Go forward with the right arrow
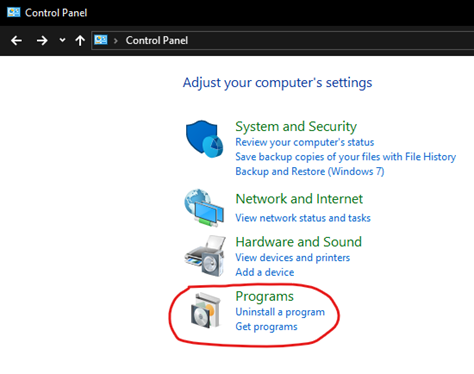Viewport: 474px width, 374px height. (x=42, y=41)
